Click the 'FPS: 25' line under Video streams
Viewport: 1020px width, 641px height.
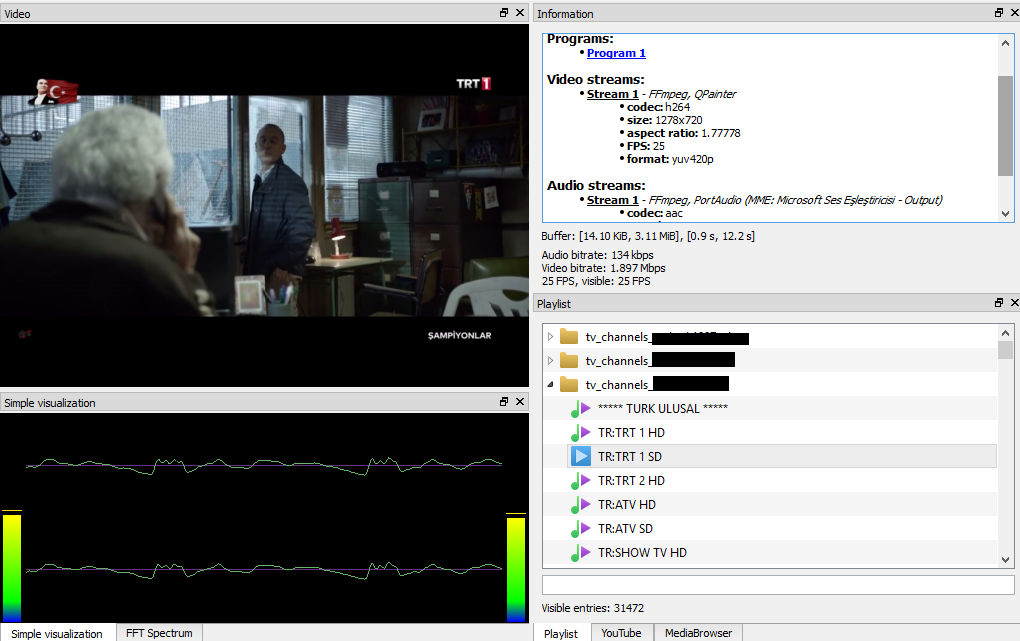[x=645, y=146]
